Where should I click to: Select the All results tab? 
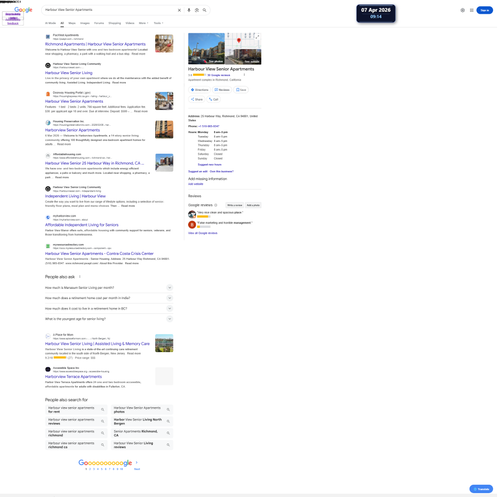click(x=62, y=23)
